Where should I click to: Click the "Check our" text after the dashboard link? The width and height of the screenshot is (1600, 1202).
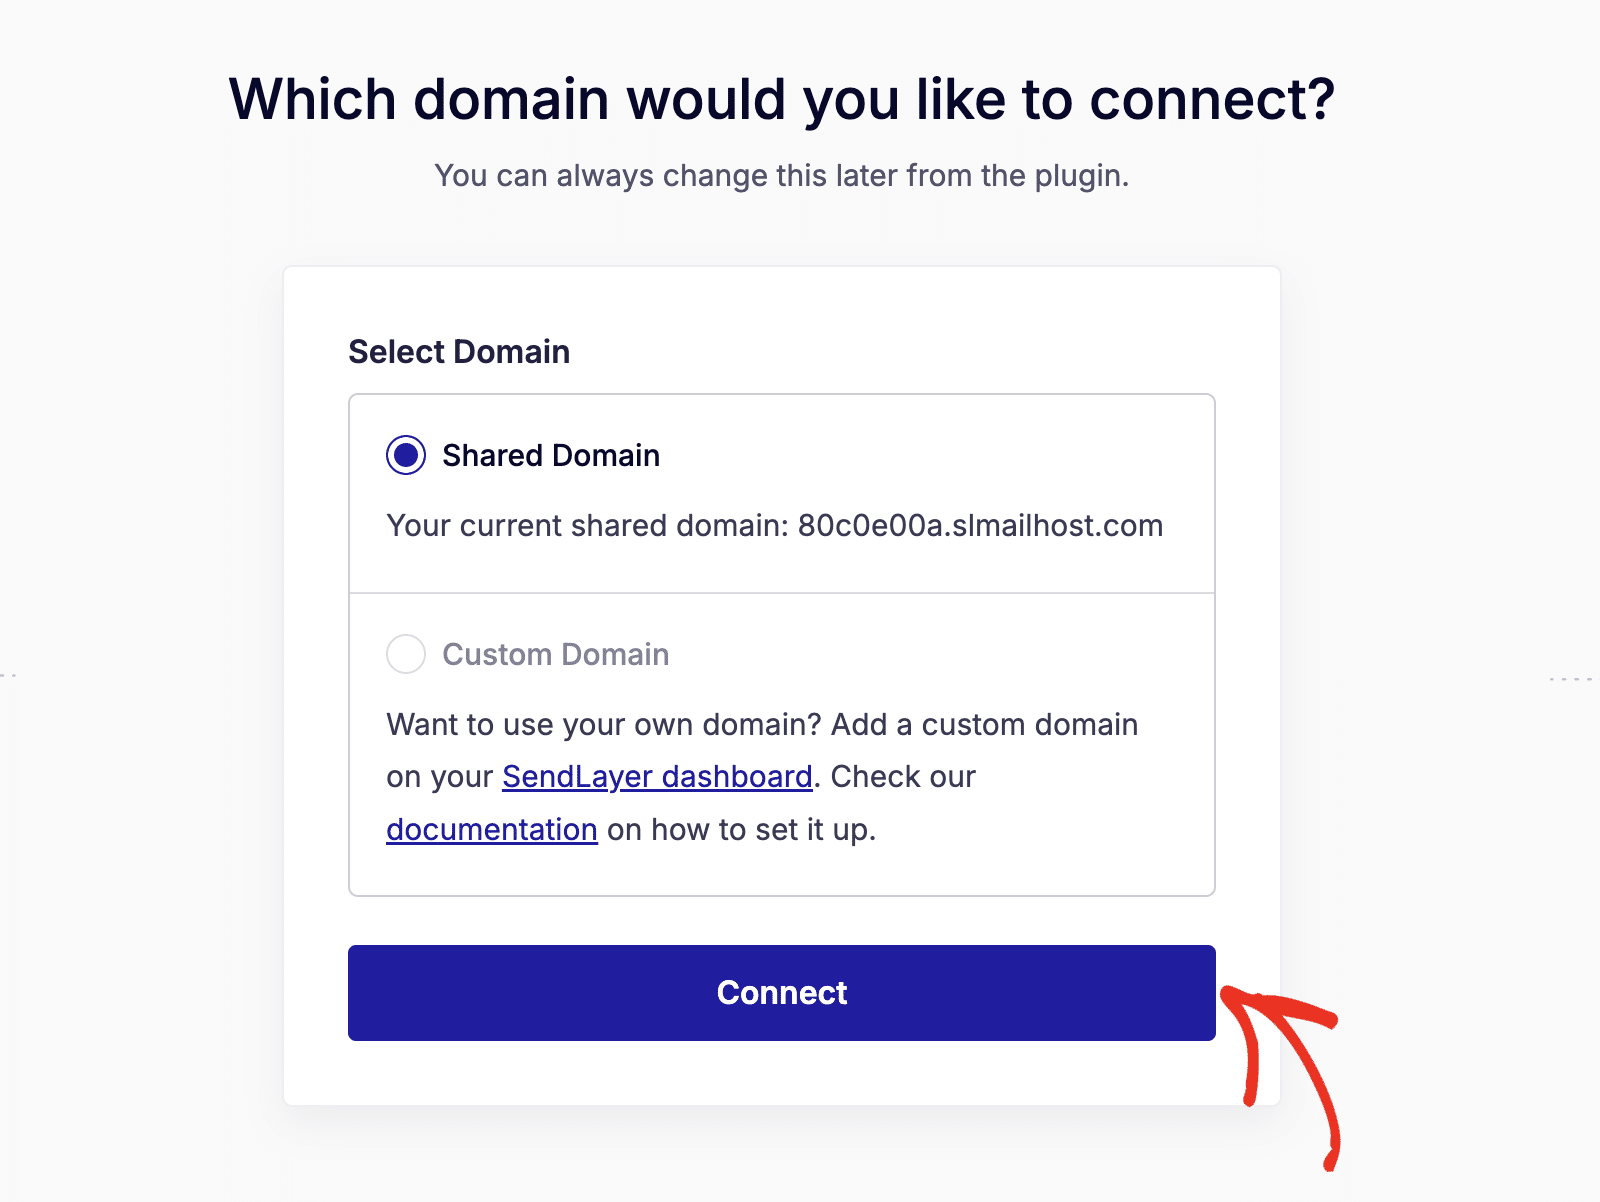tap(903, 777)
